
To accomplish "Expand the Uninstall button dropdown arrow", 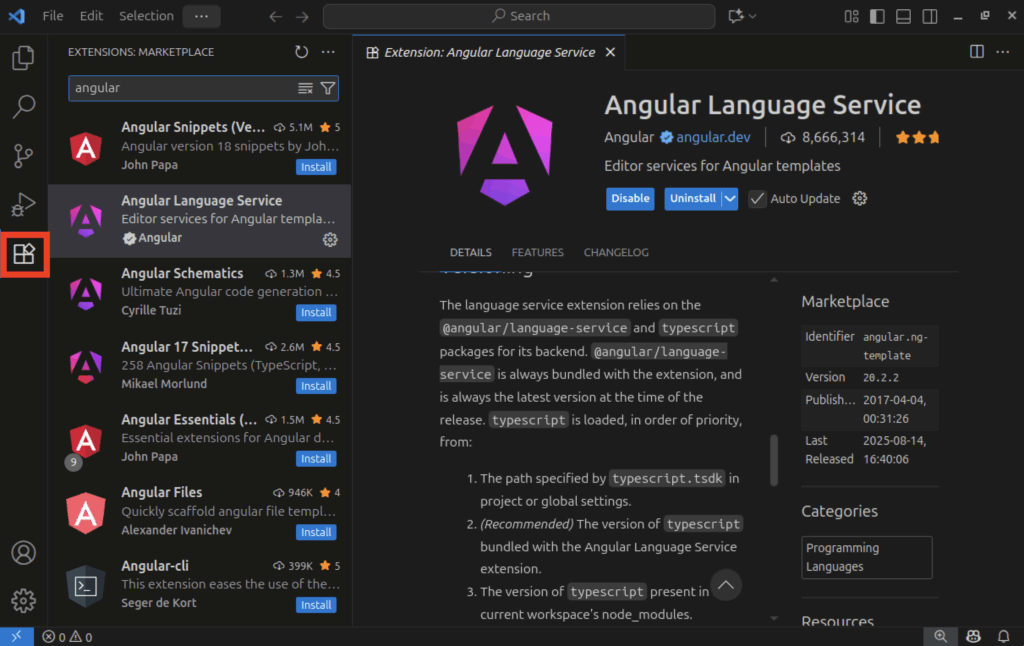I will (x=730, y=198).
